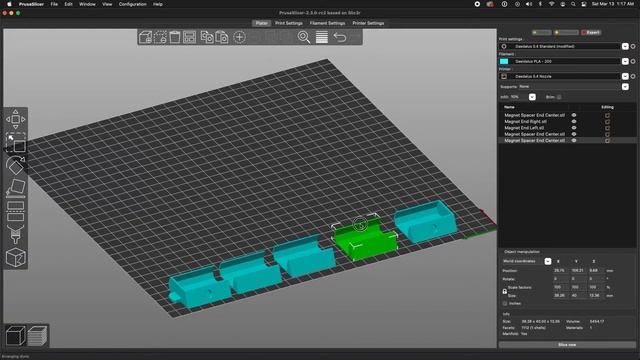Select the Scale gizmo tool

click(16, 143)
